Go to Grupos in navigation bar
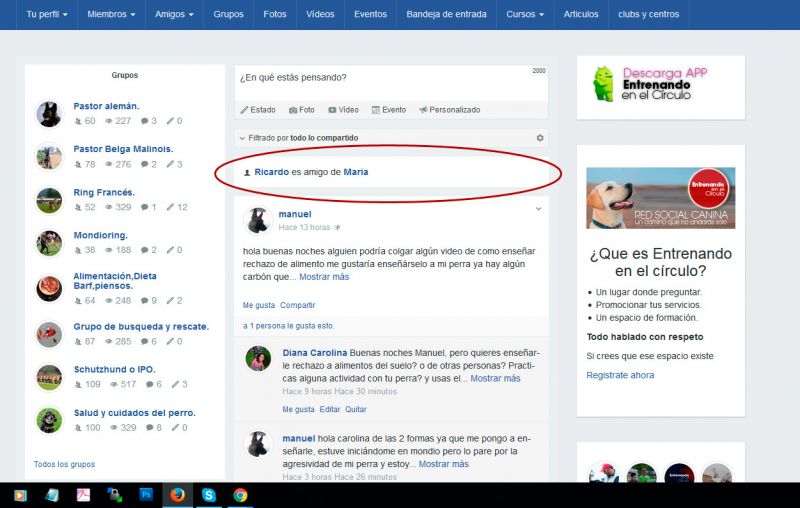 pos(228,14)
